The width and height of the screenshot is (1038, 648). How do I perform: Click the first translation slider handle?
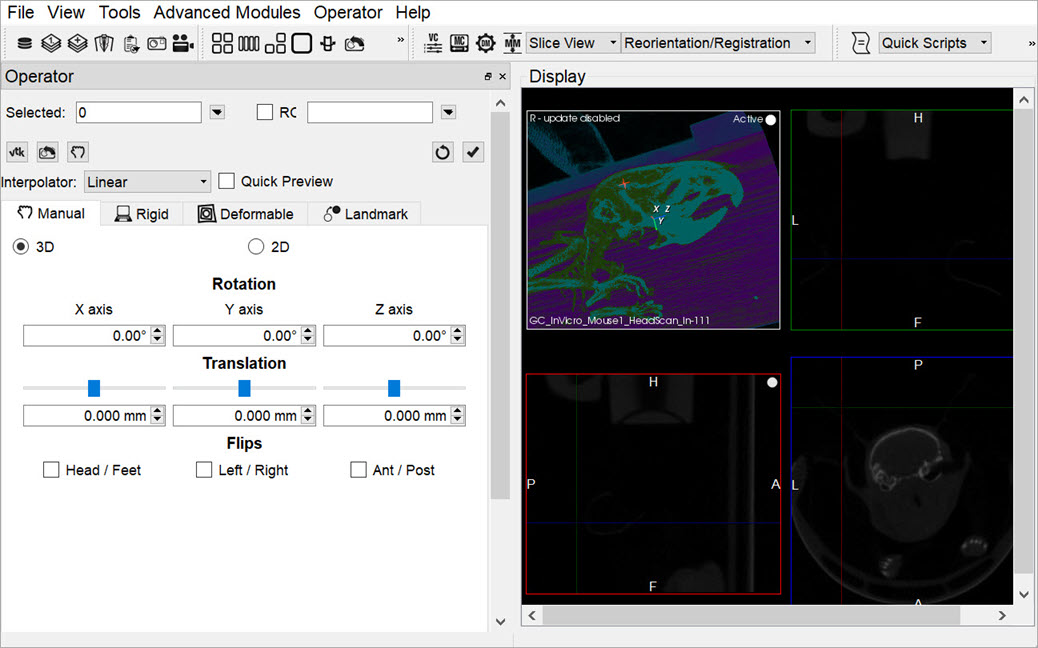click(x=94, y=388)
